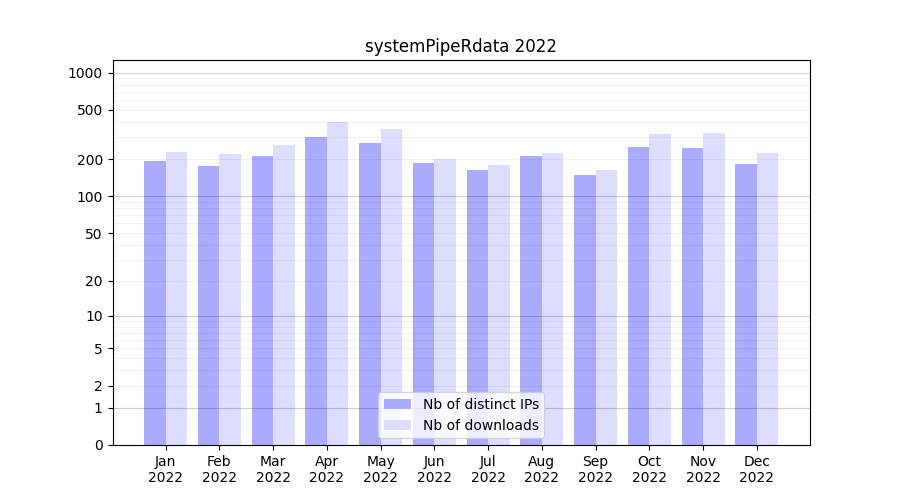Click the October downloads bar

click(x=660, y=289)
